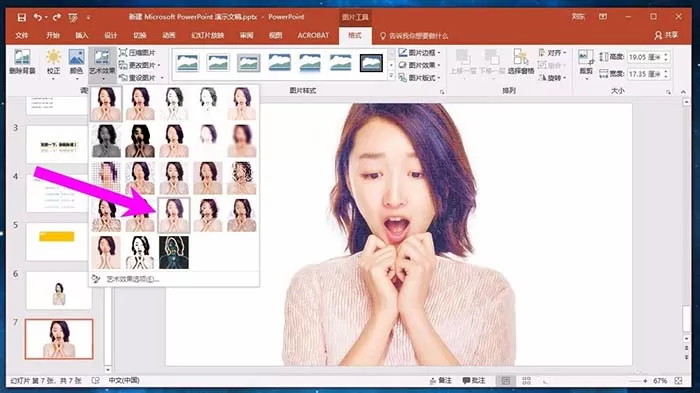The image size is (700, 393).
Task: Toggle the Notes pane in status bar
Action: tap(441, 380)
